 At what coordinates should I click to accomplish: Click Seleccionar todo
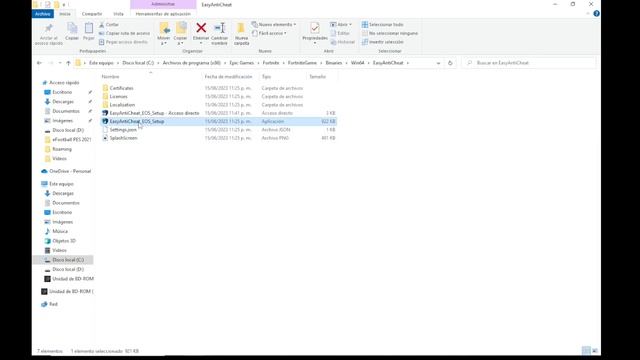coord(382,24)
